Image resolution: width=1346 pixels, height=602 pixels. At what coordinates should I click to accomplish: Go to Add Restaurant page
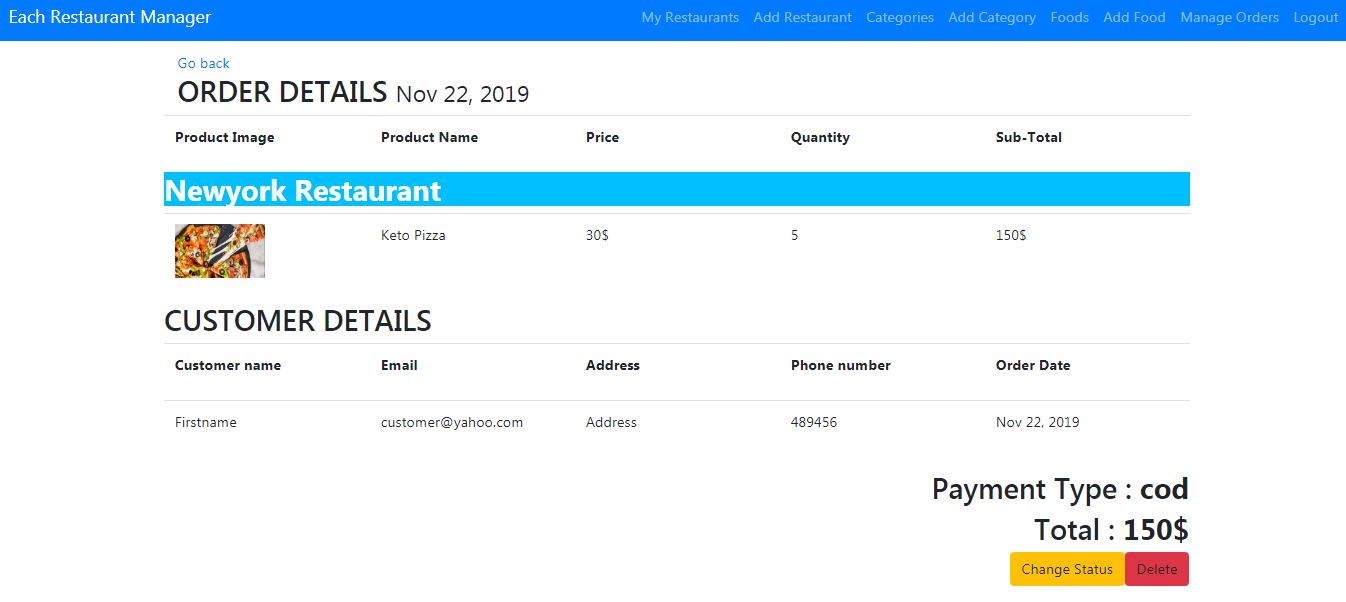802,17
